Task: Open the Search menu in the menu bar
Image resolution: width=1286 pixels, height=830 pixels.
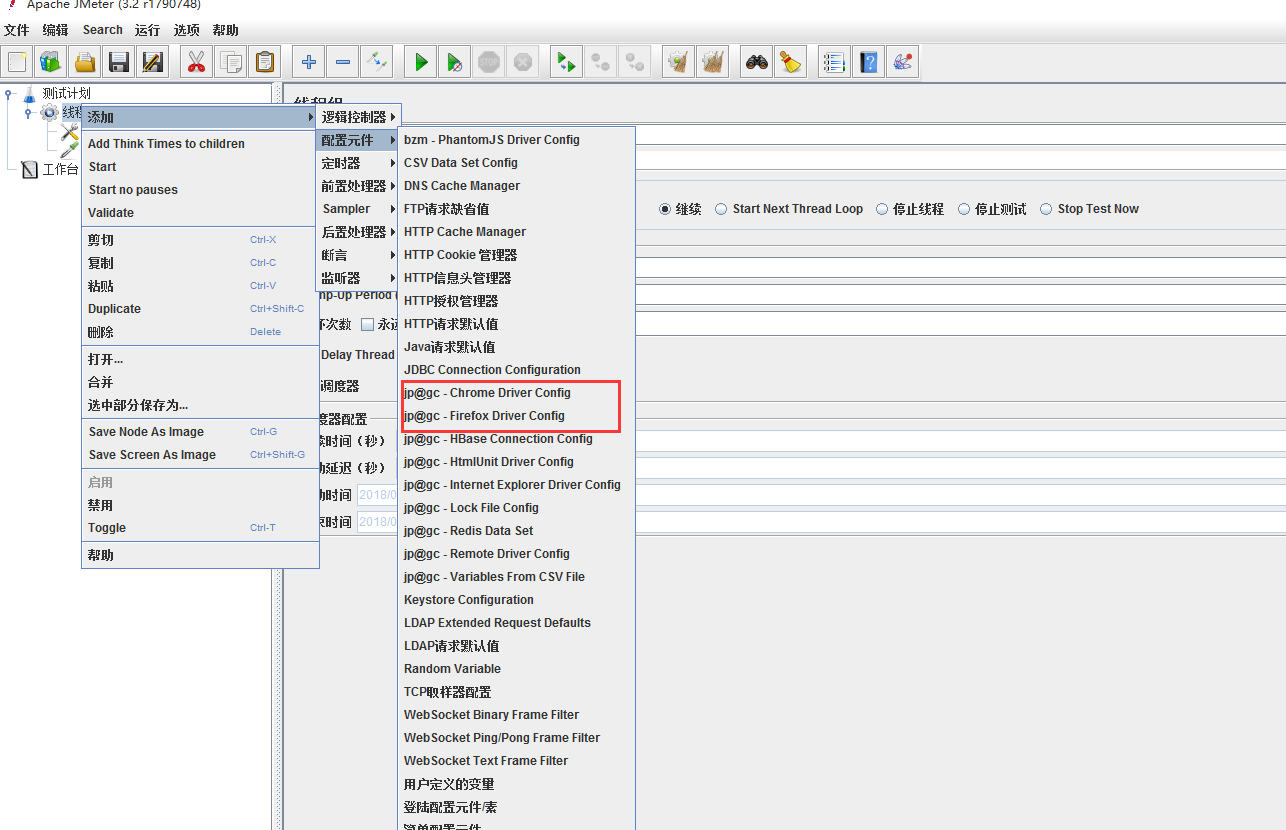Action: point(102,29)
